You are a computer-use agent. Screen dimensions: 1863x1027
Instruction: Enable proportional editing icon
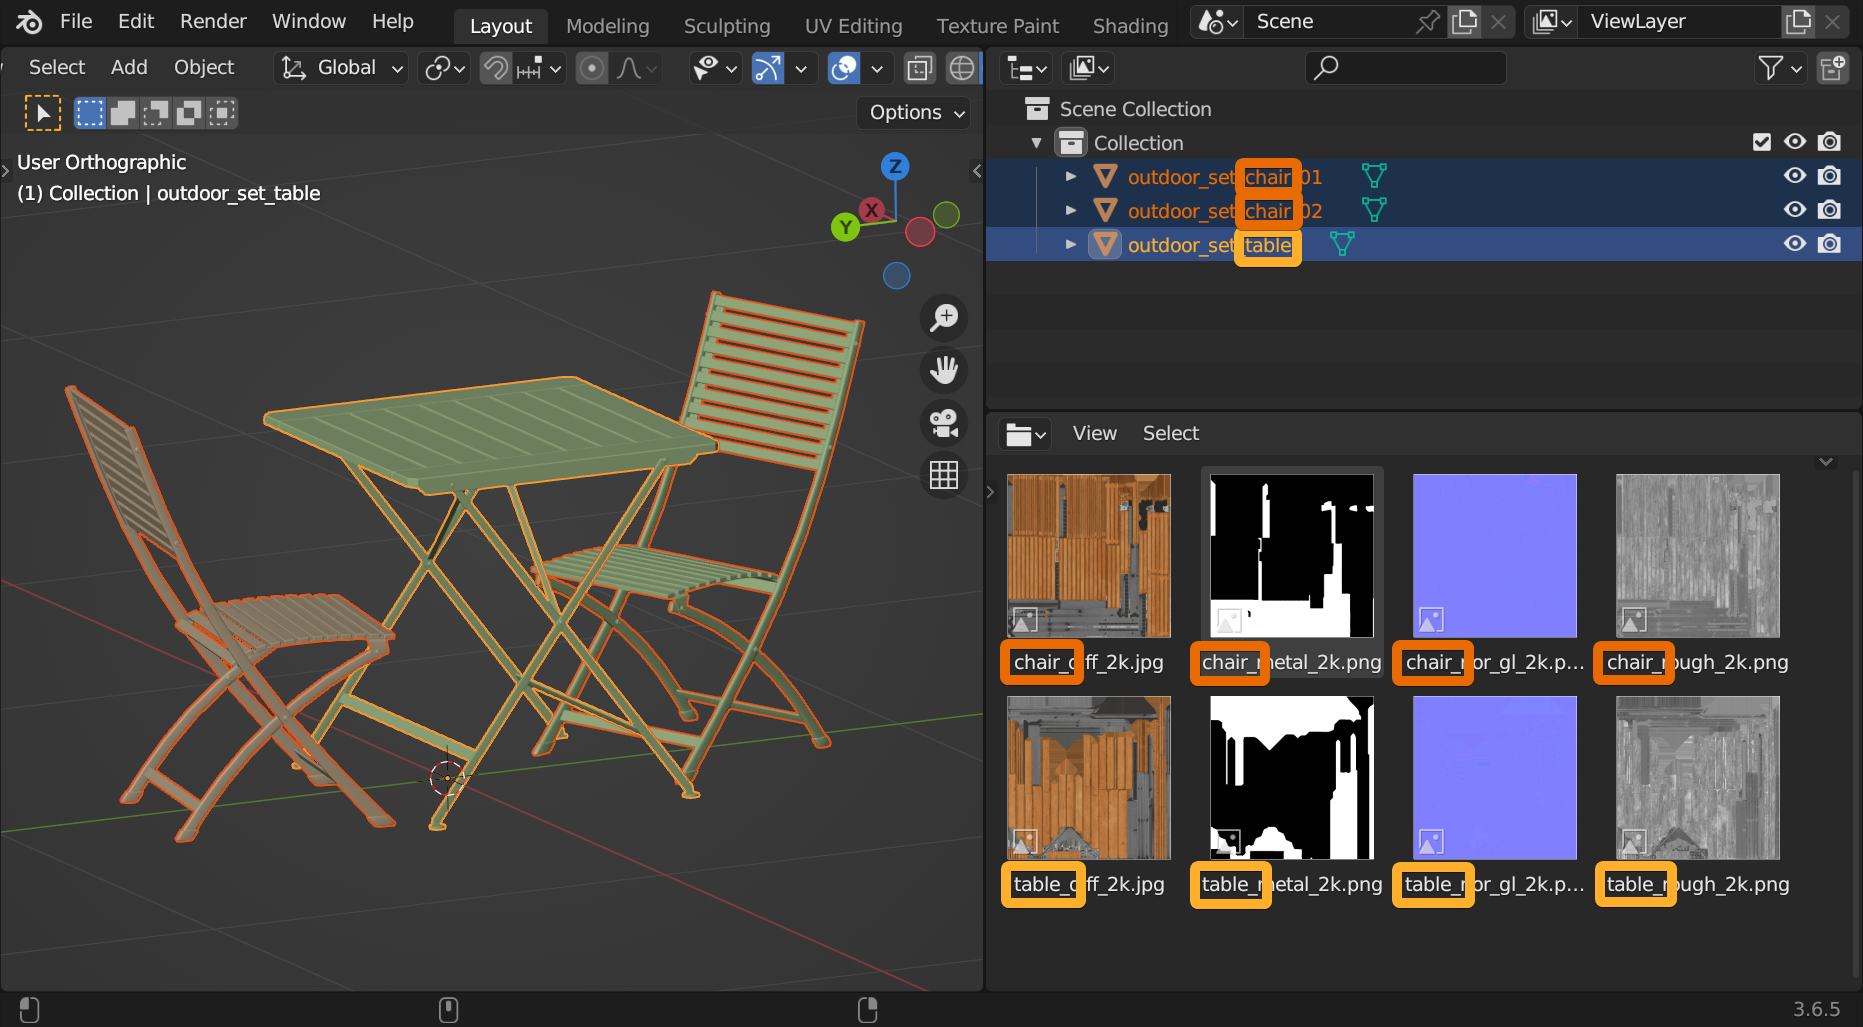click(592, 68)
